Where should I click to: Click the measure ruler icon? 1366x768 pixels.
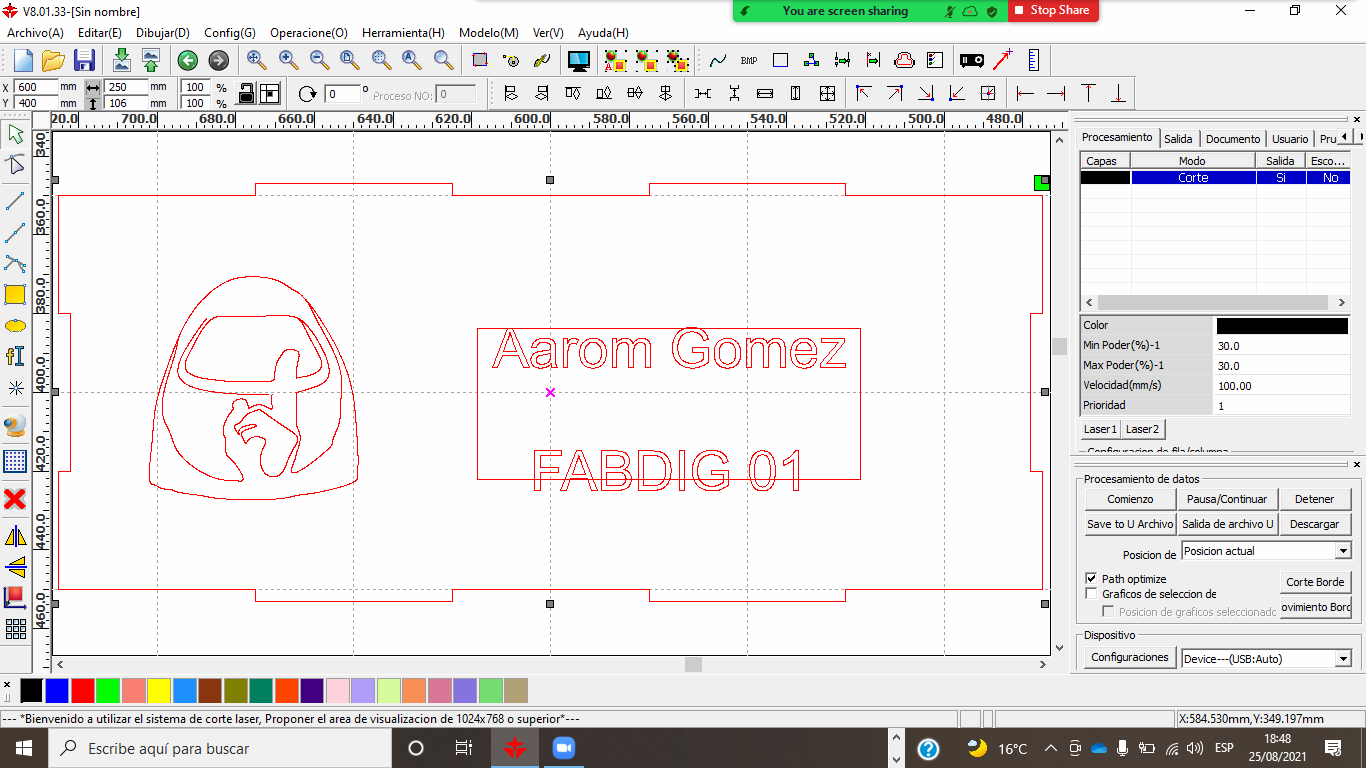pos(1033,60)
